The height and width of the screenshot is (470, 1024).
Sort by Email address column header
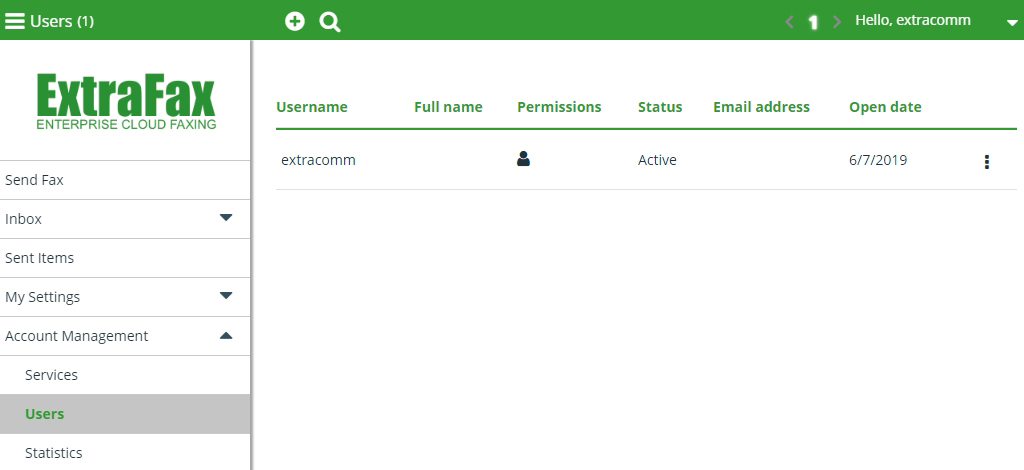761,107
